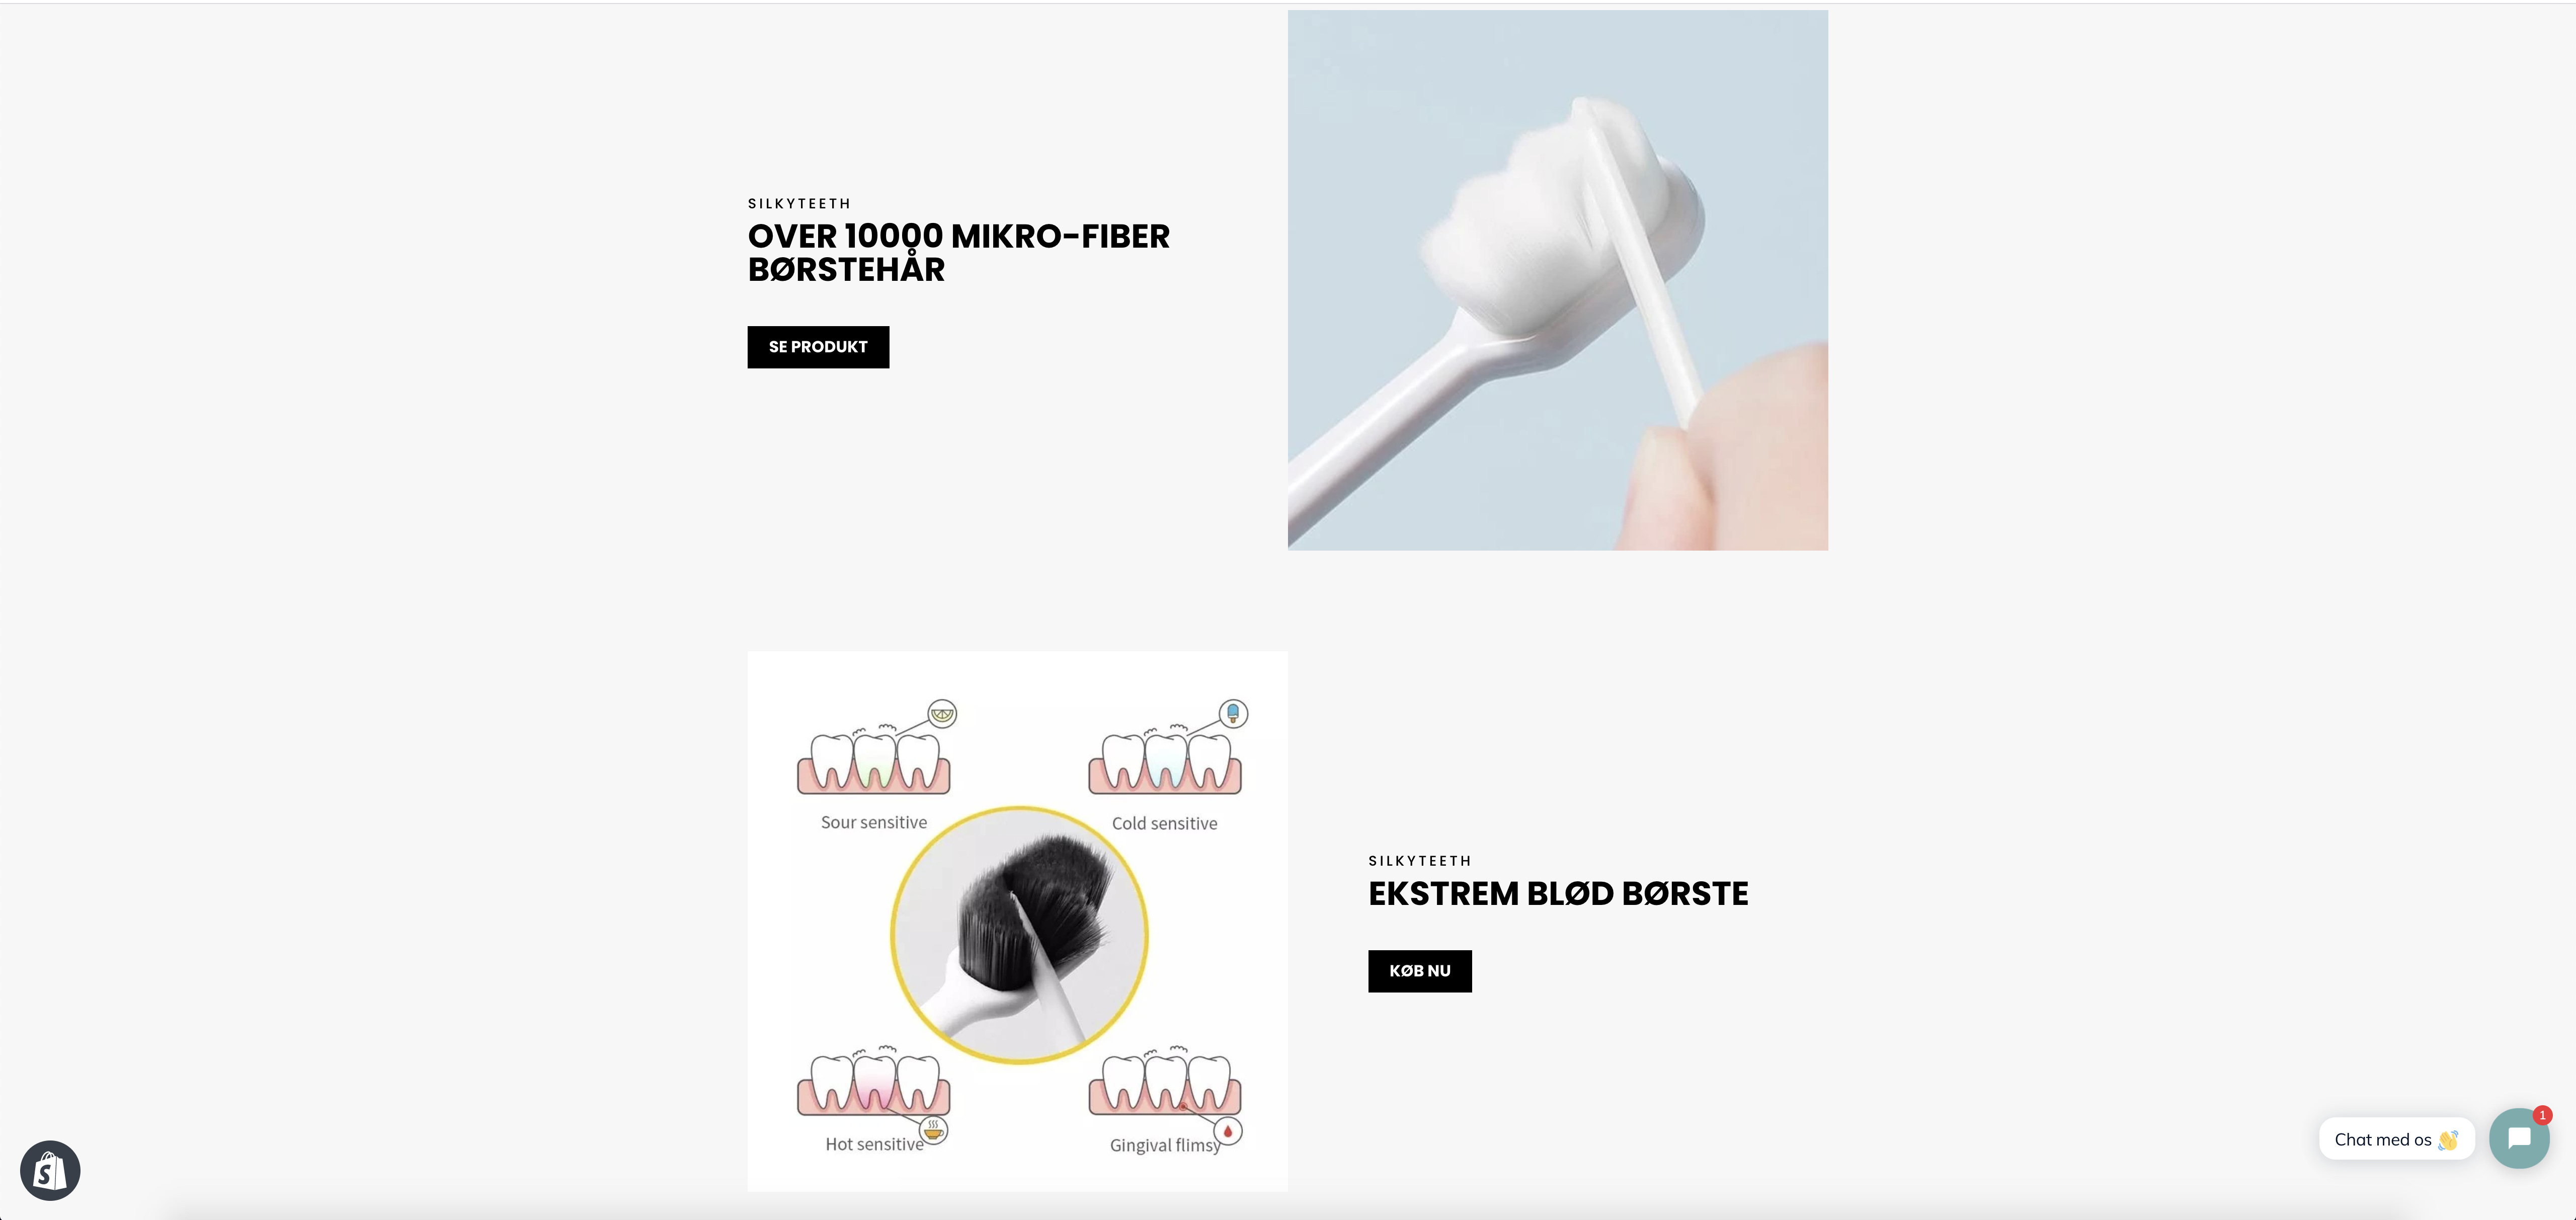This screenshot has height=1220, width=2576.
Task: Click the 'Sour sensitive' teeth illustration
Action: [x=873, y=760]
